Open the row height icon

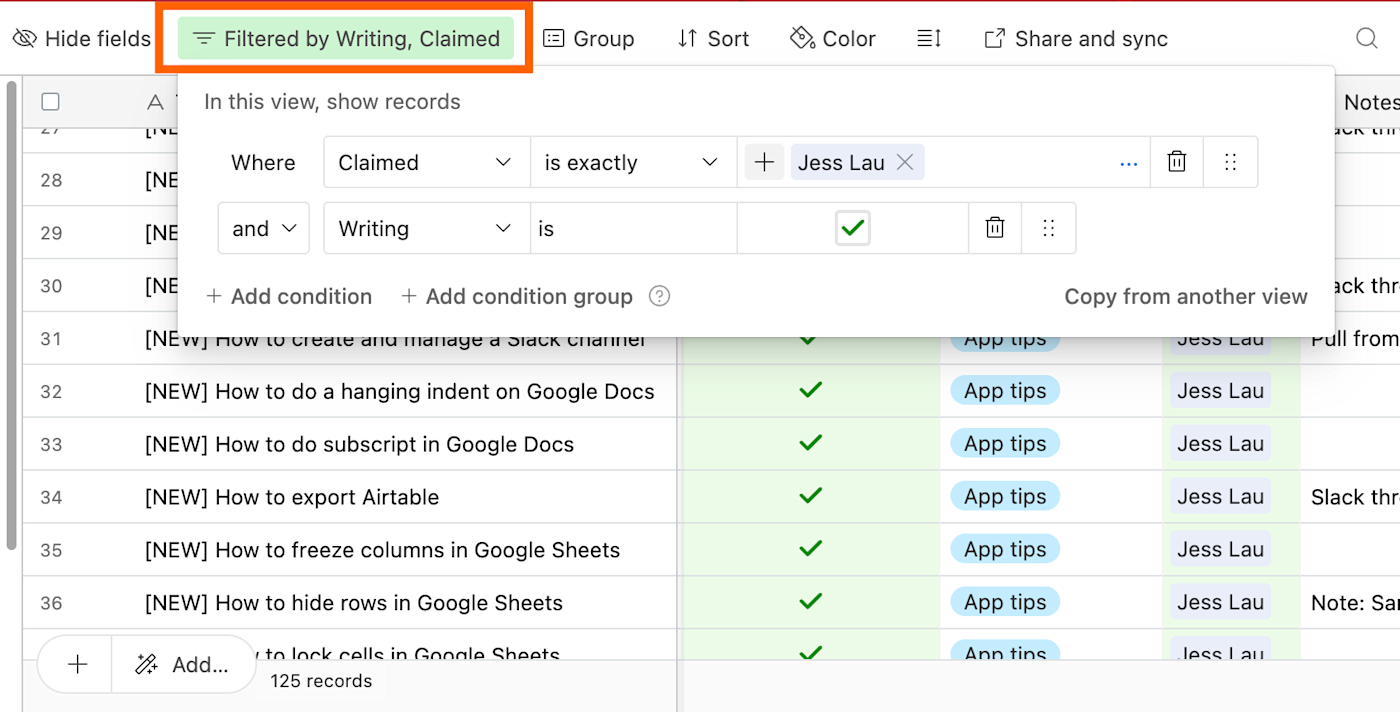(x=929, y=39)
